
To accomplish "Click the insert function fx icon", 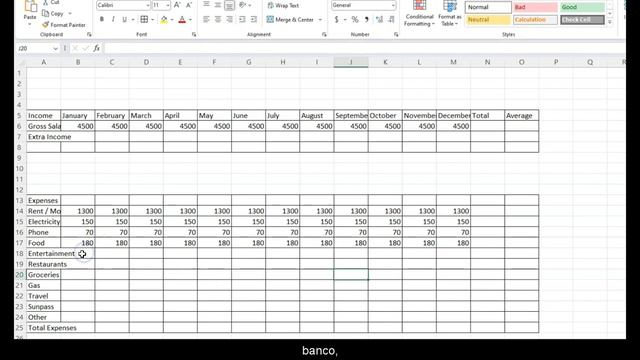I will coord(96,48).
